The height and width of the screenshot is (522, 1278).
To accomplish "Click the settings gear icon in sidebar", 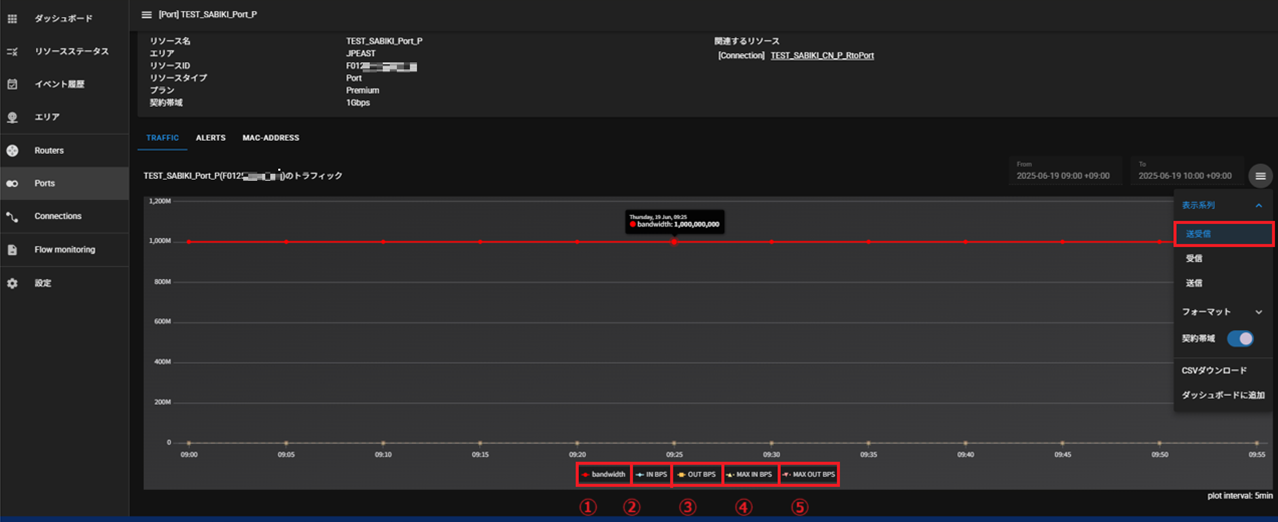I will [x=12, y=284].
